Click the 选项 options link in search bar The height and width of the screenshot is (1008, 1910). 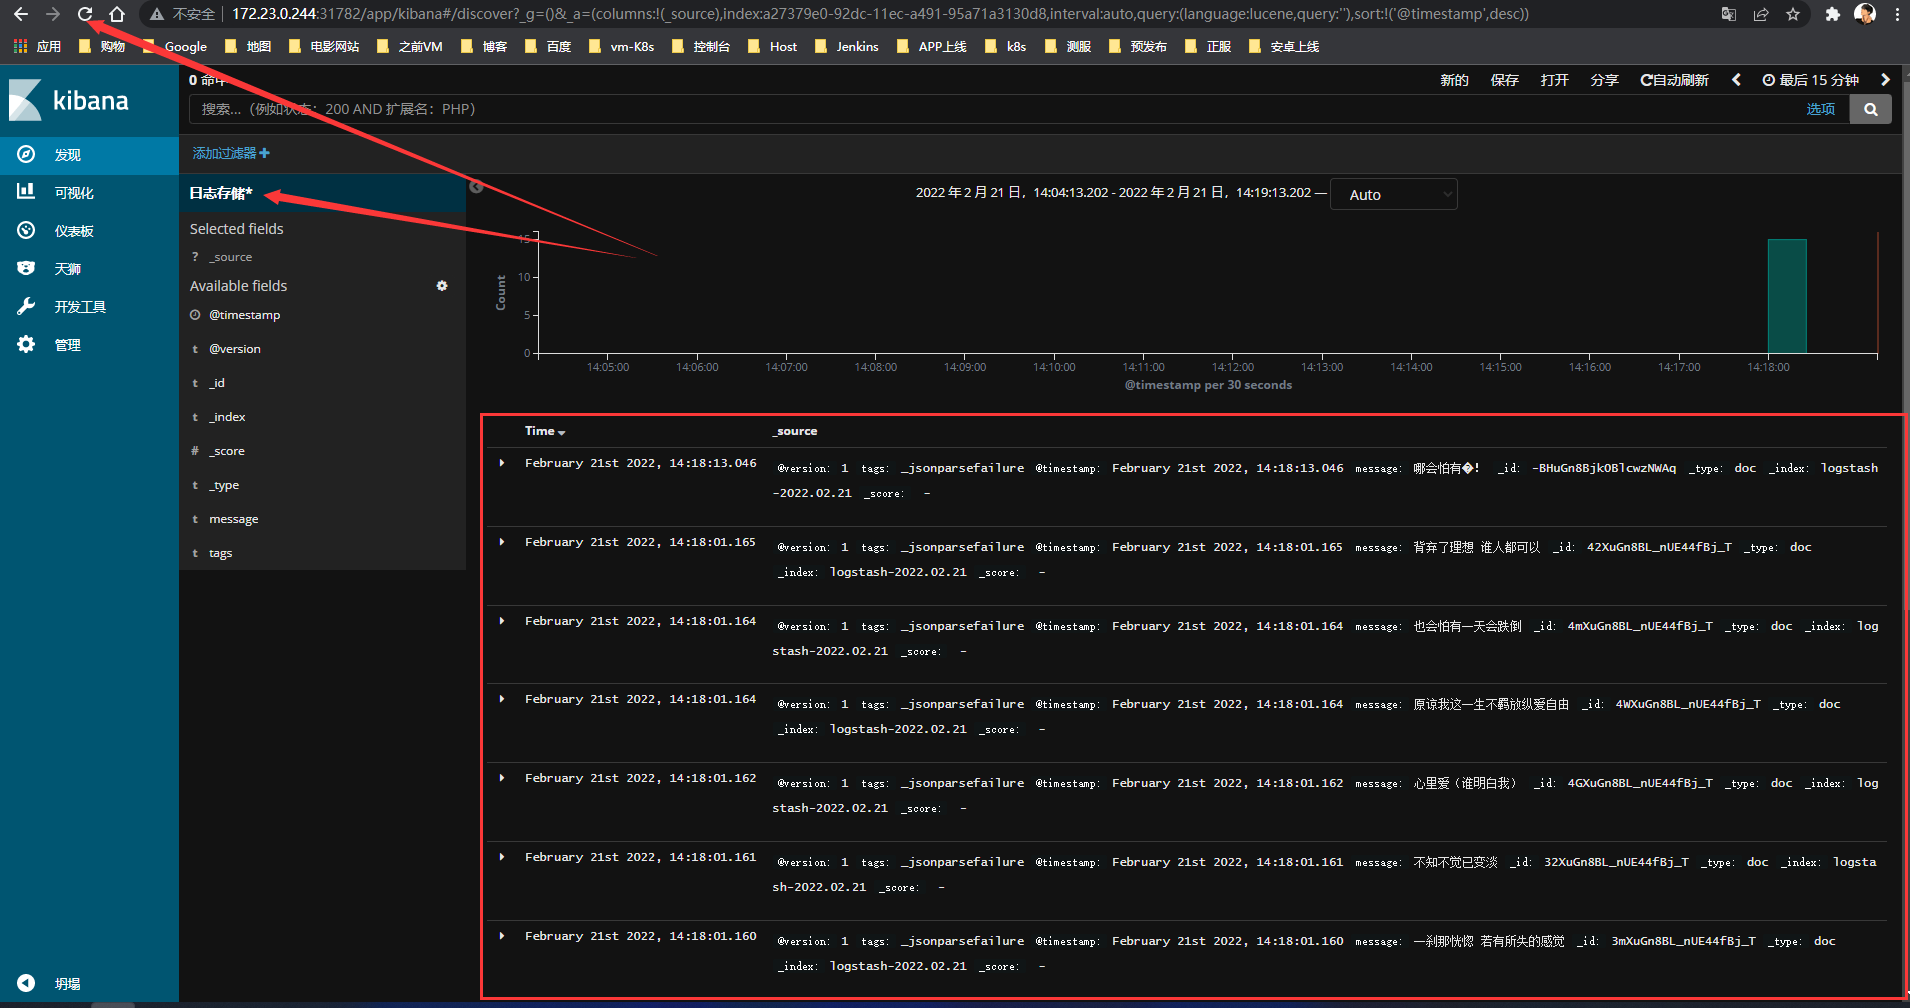click(x=1820, y=109)
